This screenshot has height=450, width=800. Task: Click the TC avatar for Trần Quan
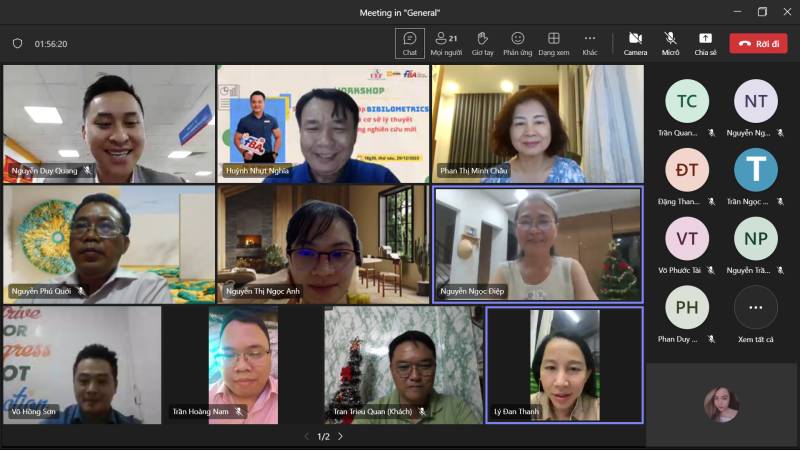(x=687, y=101)
